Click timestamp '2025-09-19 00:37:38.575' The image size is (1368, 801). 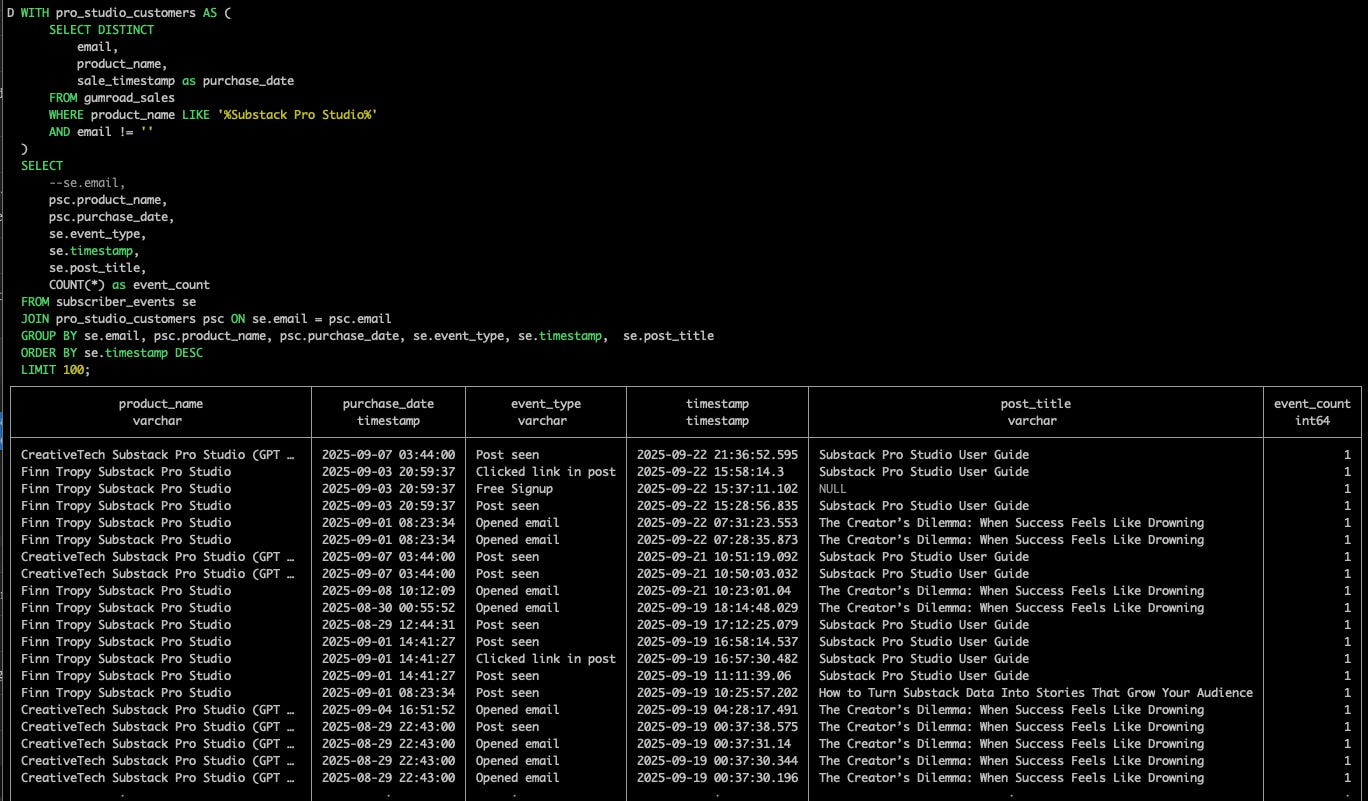pos(717,727)
